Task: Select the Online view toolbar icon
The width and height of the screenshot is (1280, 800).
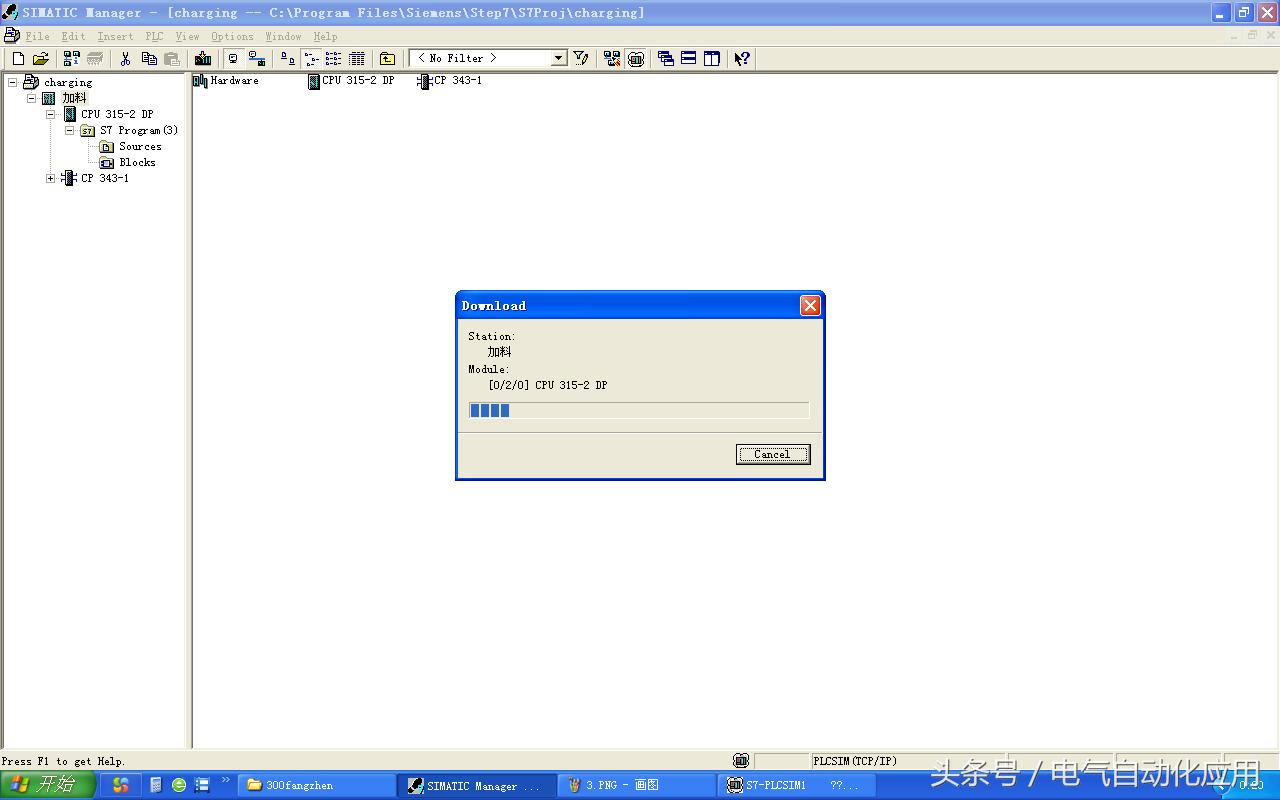Action: coord(257,59)
